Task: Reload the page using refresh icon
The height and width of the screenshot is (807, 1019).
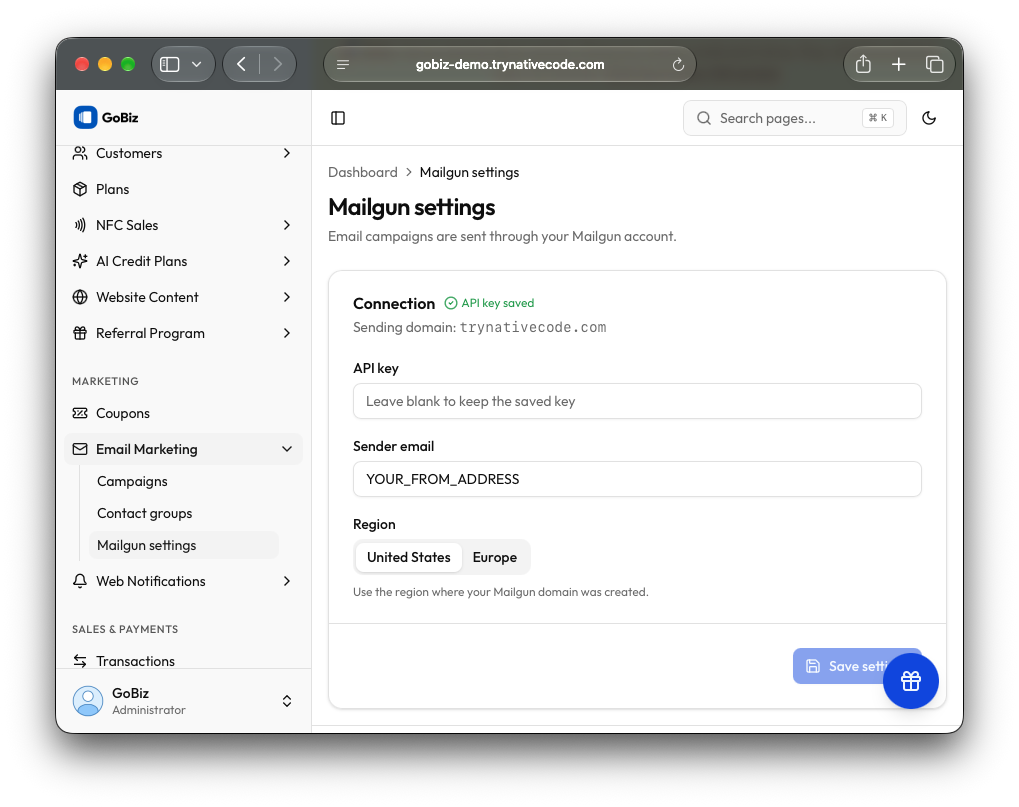Action: click(678, 64)
